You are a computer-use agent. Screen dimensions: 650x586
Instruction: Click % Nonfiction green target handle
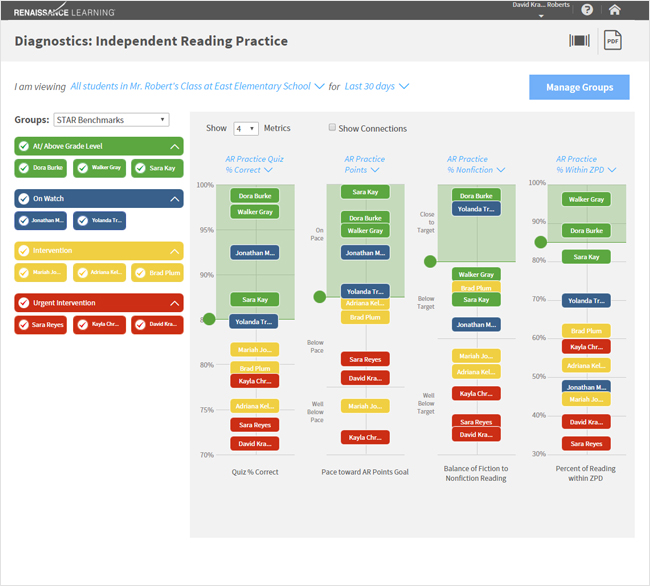coord(430,262)
